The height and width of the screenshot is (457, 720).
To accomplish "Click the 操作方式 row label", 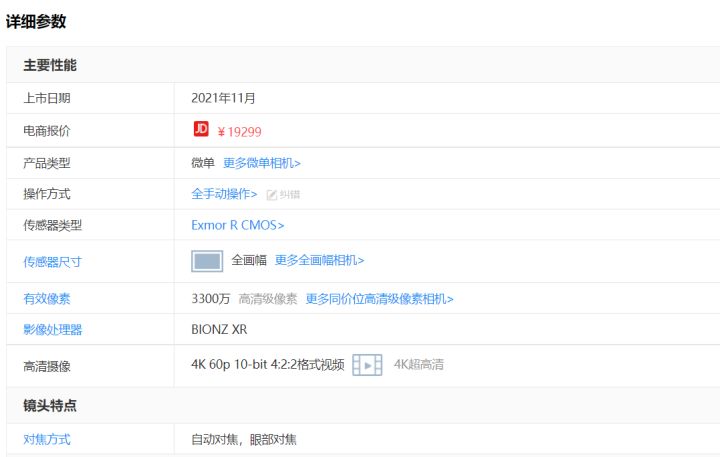I will [47, 194].
